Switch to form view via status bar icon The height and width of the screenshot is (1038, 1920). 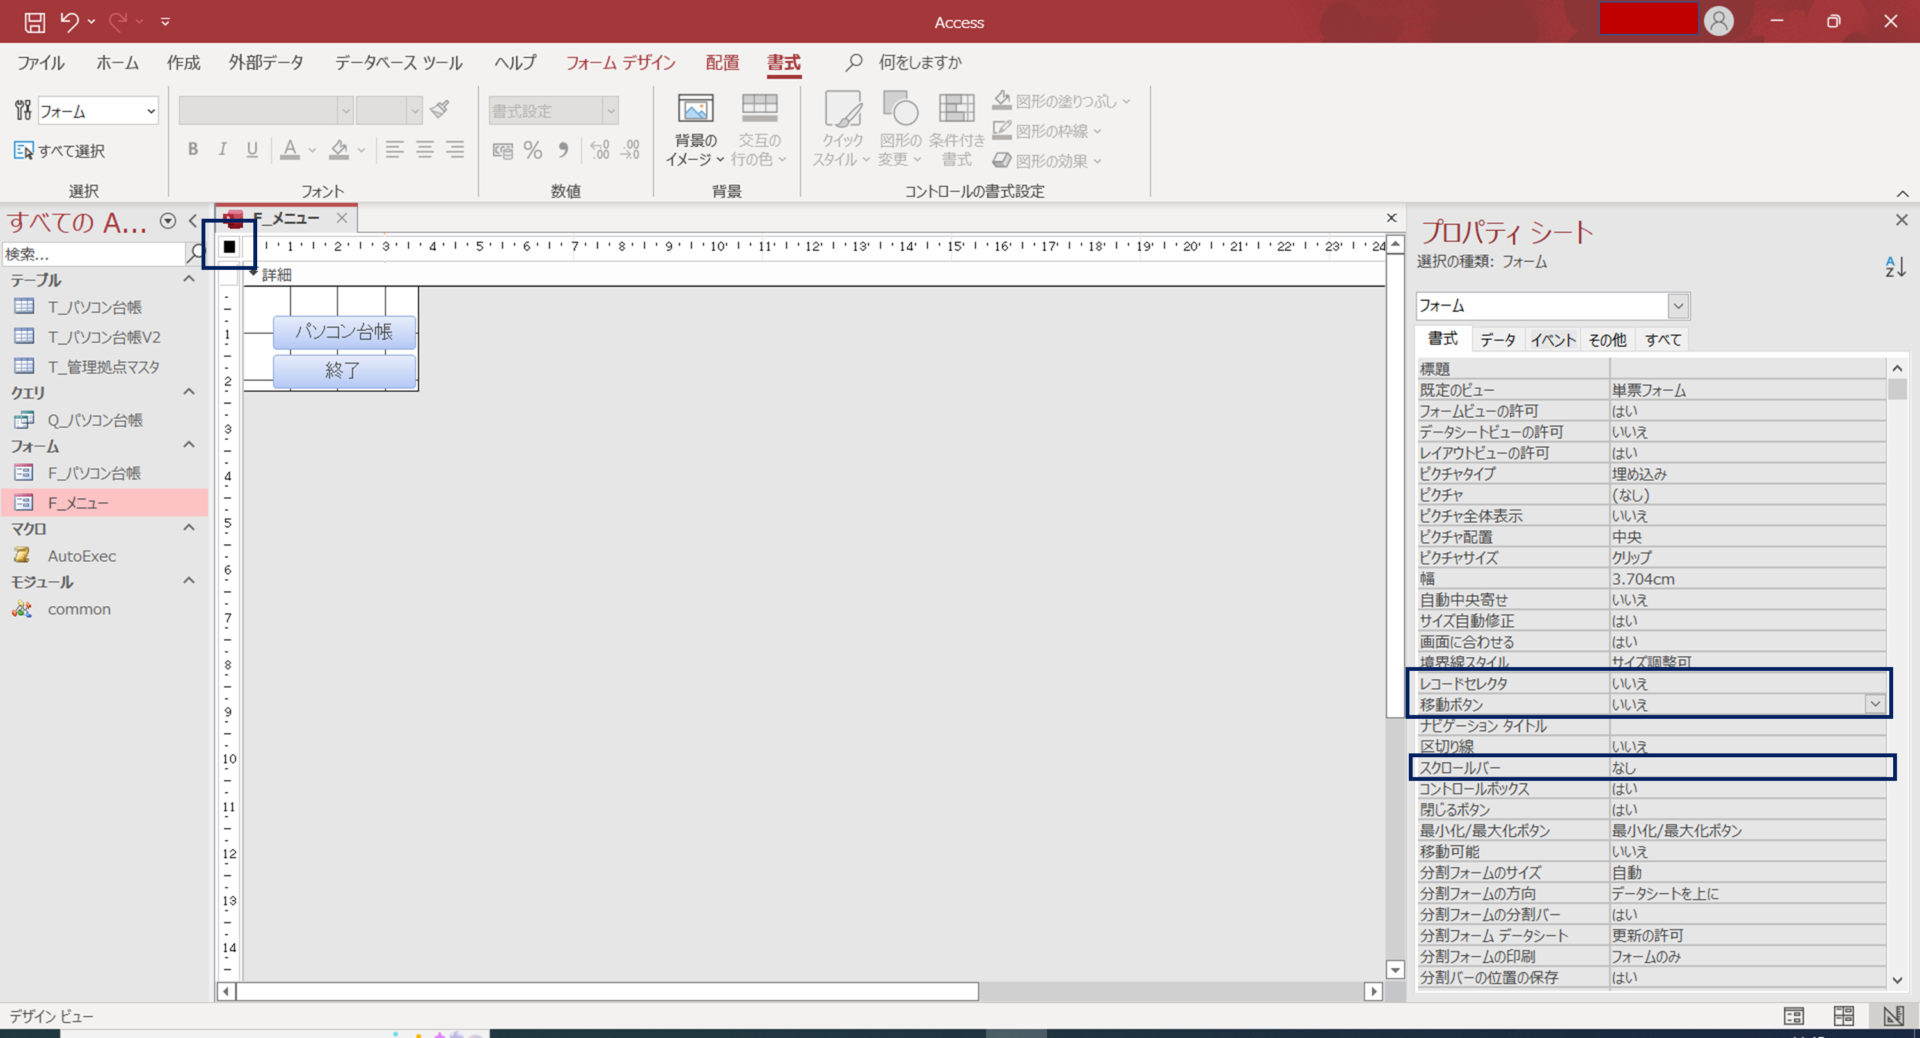point(1793,1016)
